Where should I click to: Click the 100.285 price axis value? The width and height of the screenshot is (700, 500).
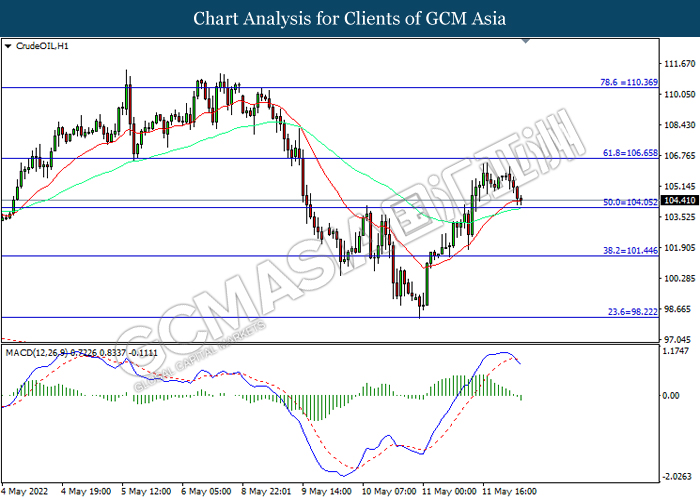pyautogui.click(x=680, y=279)
